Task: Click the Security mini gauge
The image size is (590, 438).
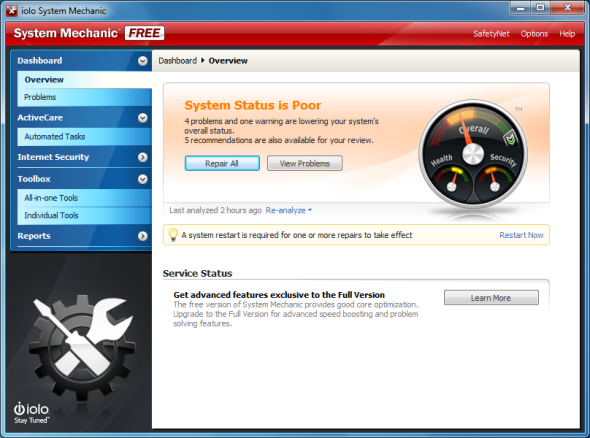Action: point(495,180)
